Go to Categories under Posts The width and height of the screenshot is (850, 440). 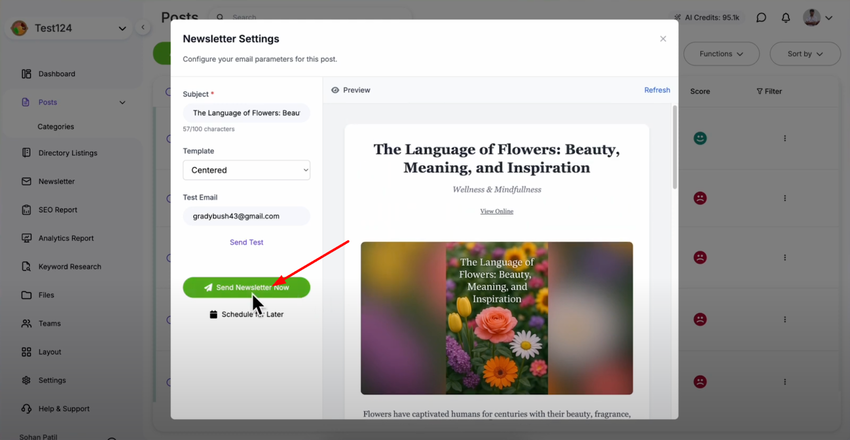pyautogui.click(x=56, y=127)
